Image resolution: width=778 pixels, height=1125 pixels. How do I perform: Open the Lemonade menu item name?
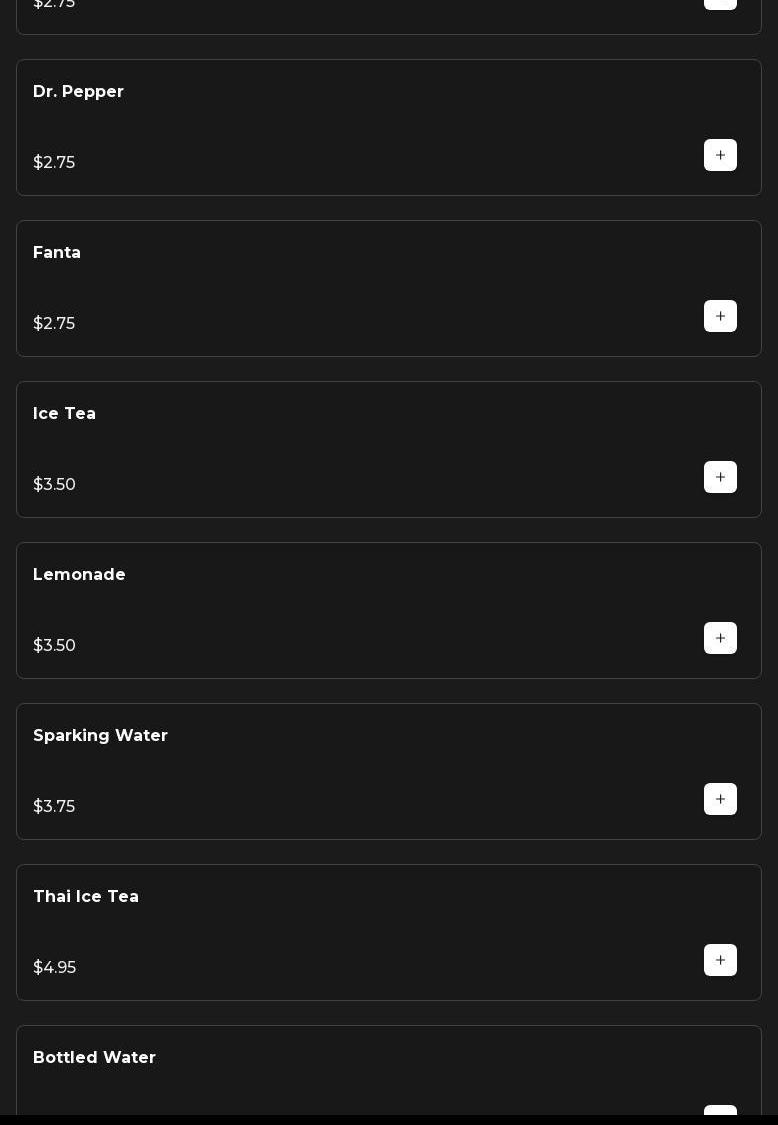pos(79,575)
